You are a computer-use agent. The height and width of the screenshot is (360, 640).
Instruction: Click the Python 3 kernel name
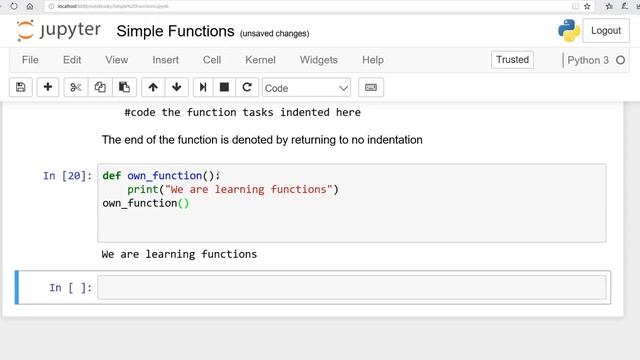tap(588, 60)
